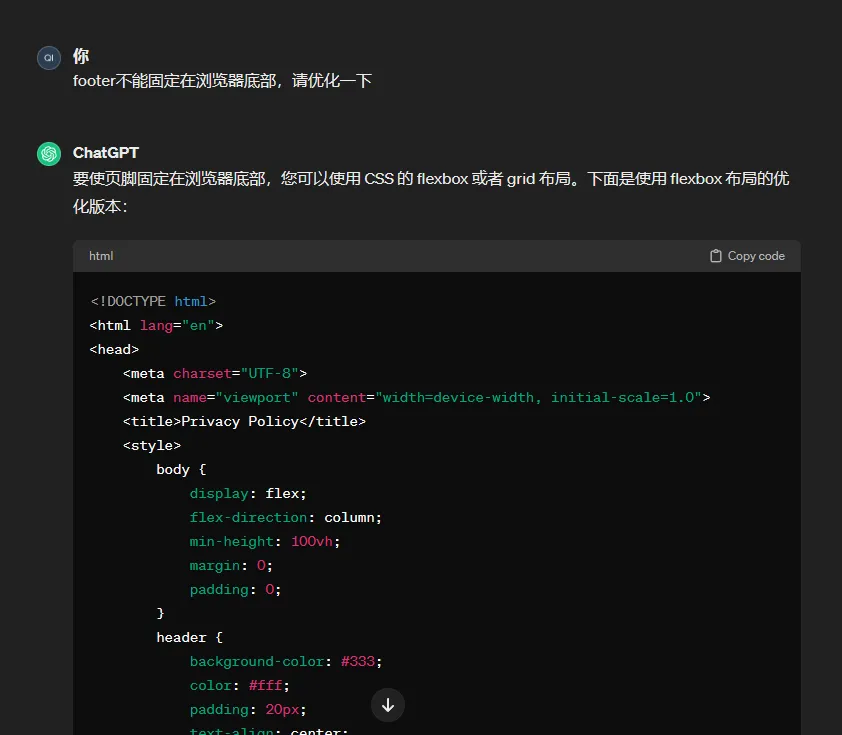Click the <!DOCTYPE html> code line
The width and height of the screenshot is (842, 735).
(x=153, y=301)
